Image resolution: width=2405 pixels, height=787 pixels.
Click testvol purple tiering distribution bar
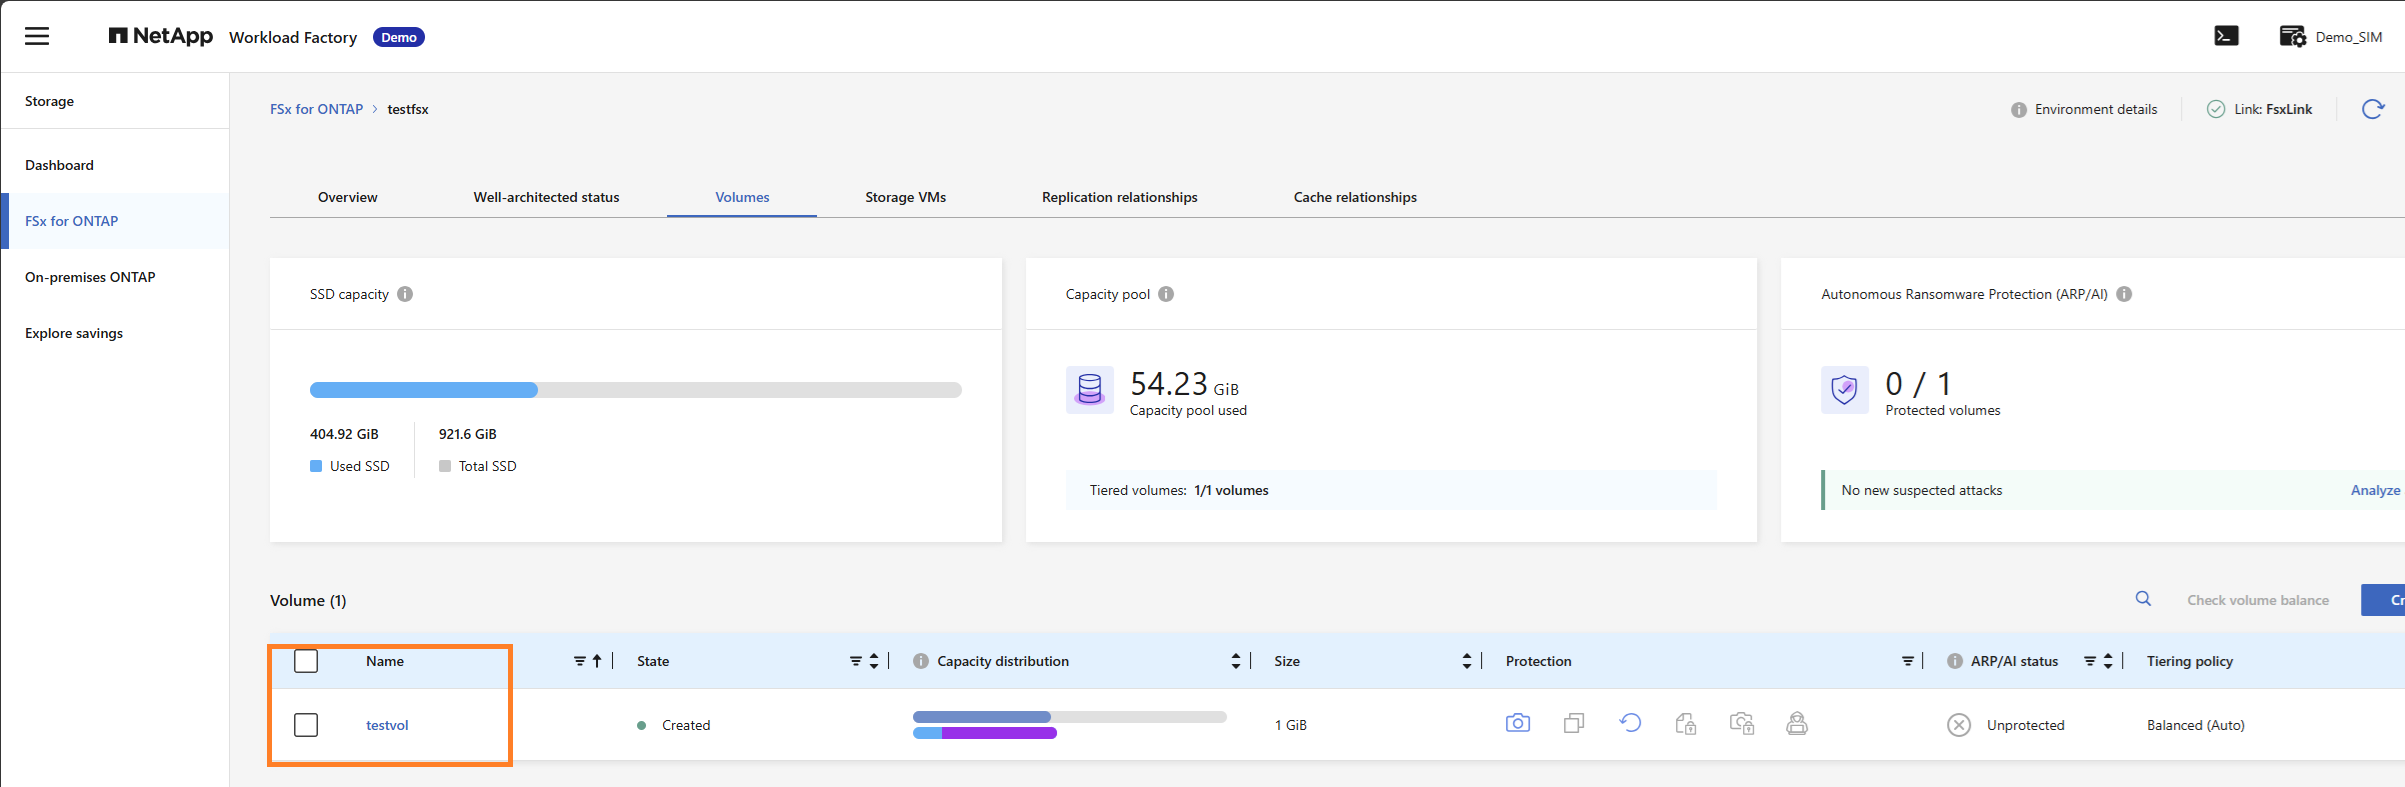pos(999,733)
